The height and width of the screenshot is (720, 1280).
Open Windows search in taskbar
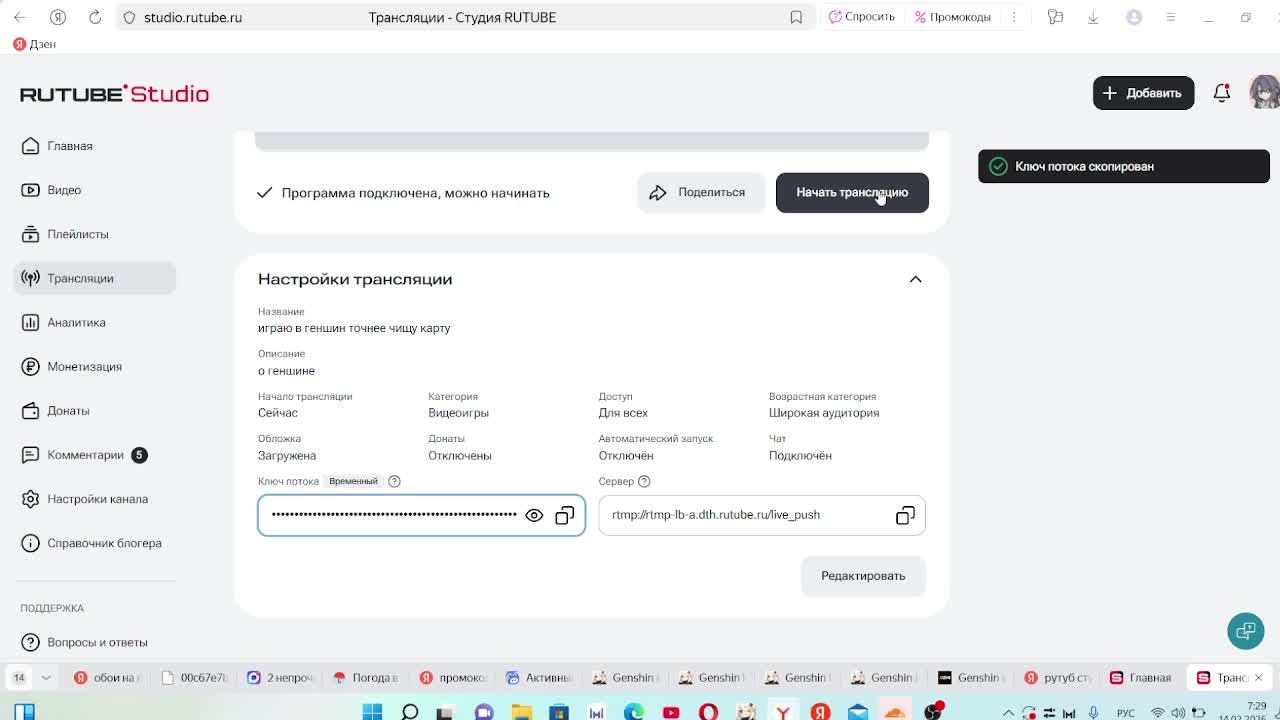409,712
